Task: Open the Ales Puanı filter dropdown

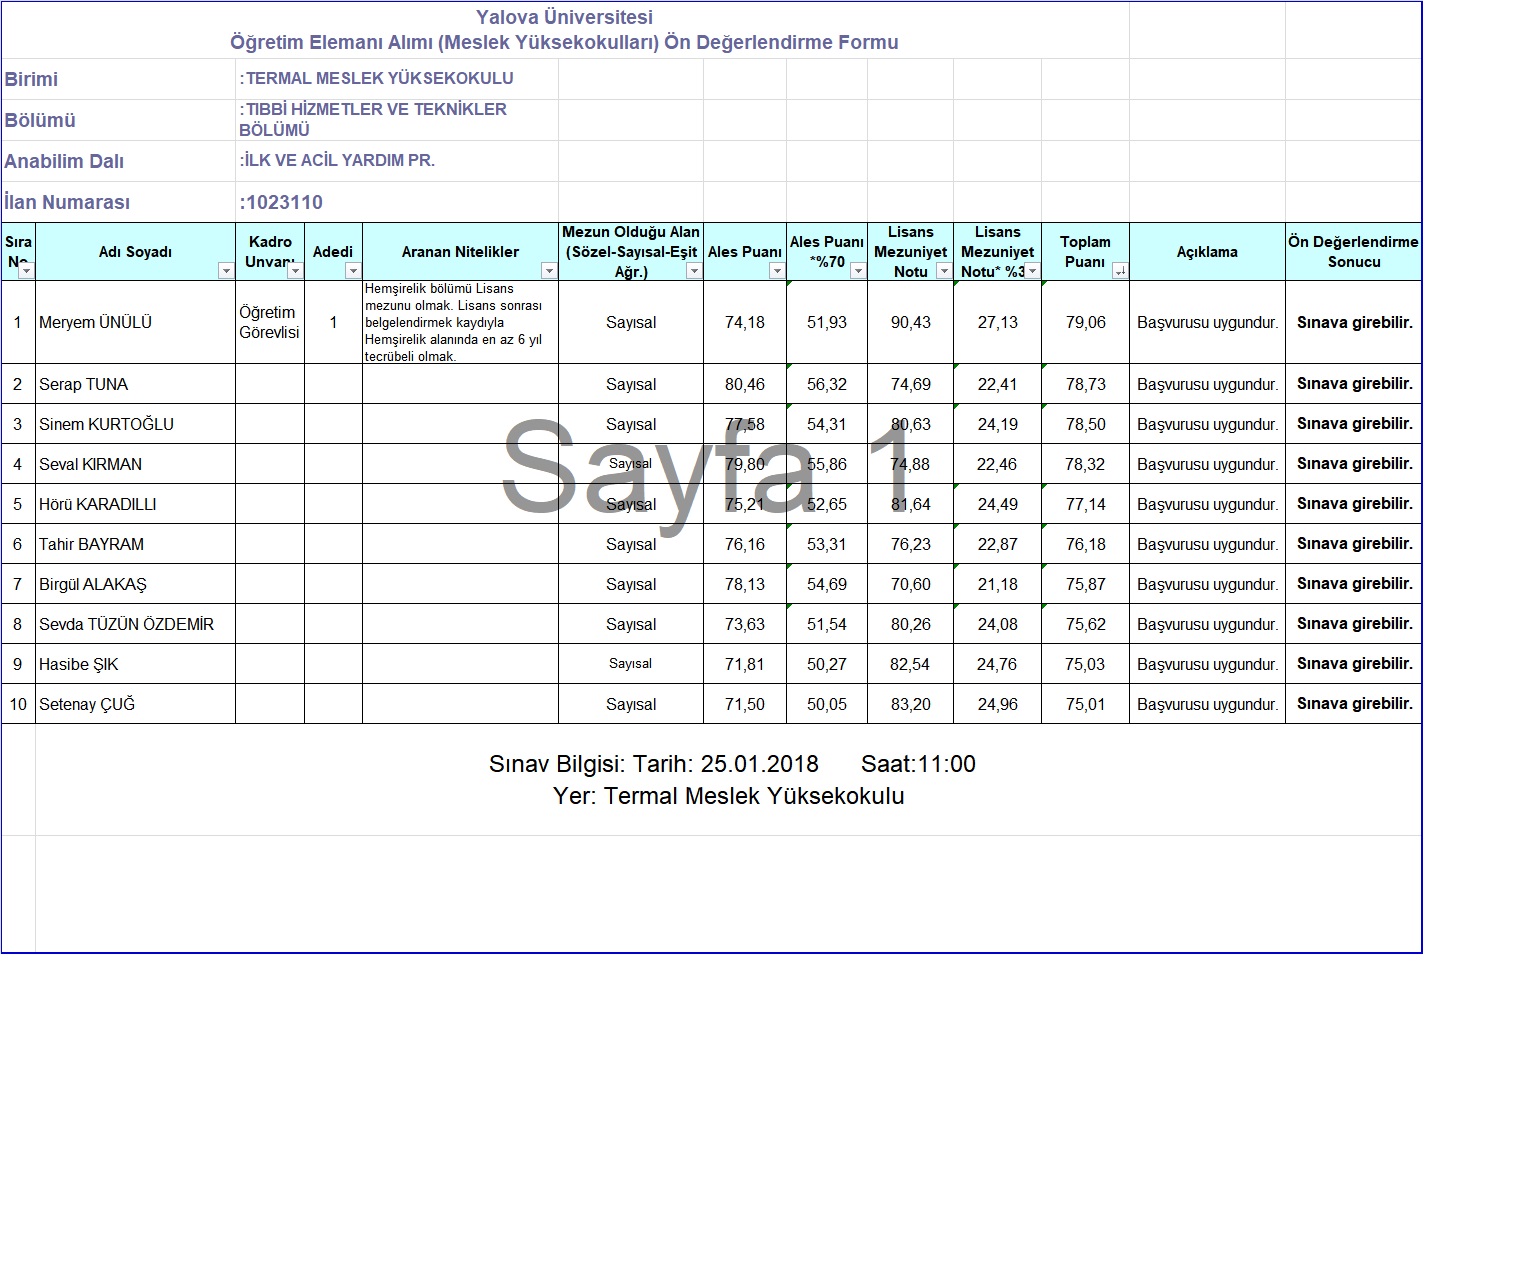Action: (x=777, y=271)
